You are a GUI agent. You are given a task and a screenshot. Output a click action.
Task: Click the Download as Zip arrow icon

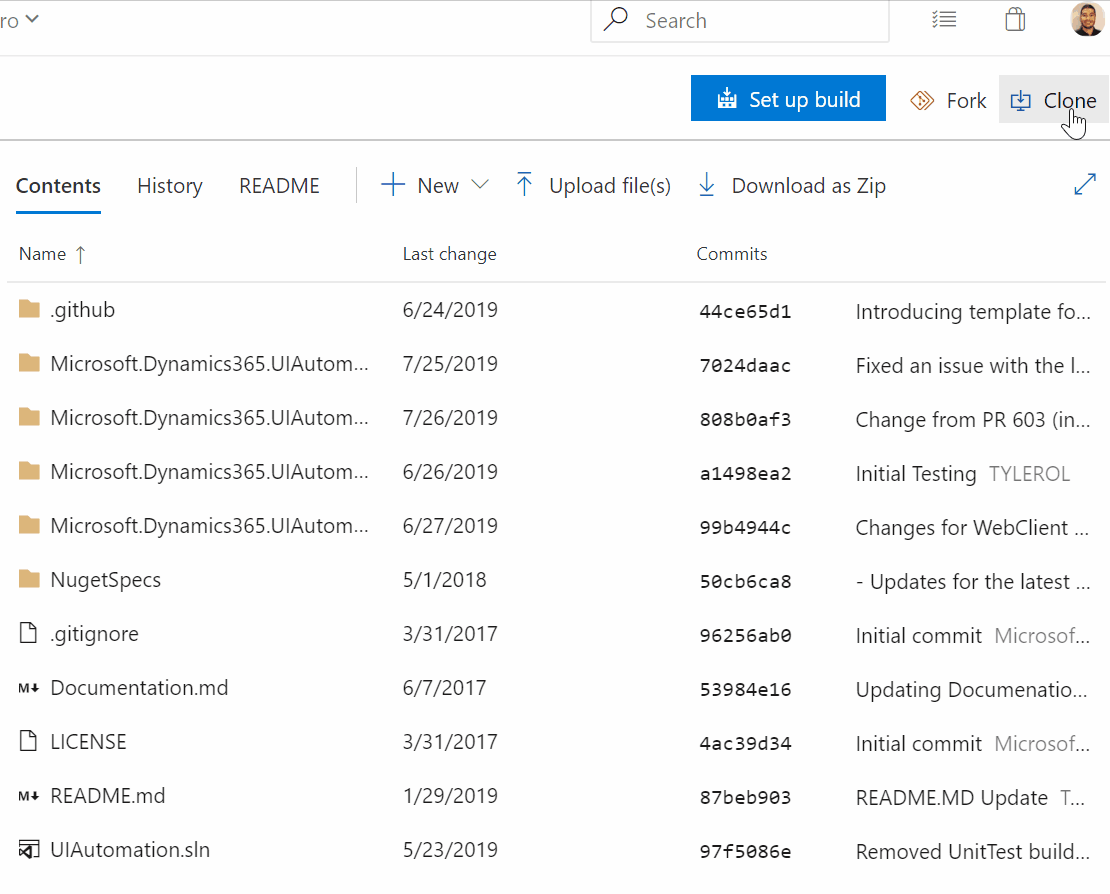[x=707, y=185]
